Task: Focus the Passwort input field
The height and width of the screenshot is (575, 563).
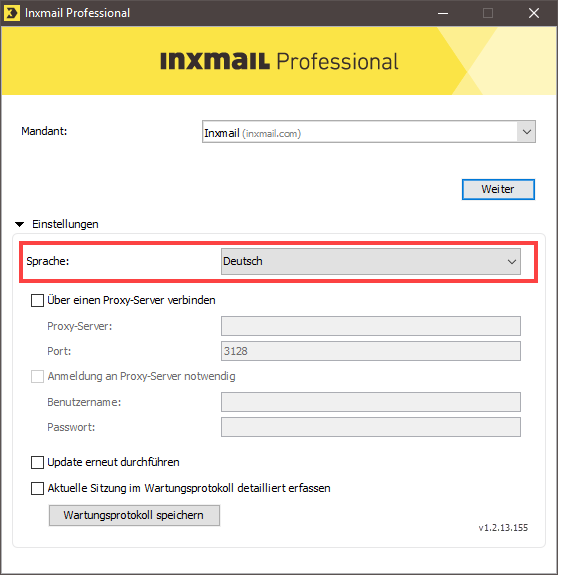Action: click(x=370, y=427)
